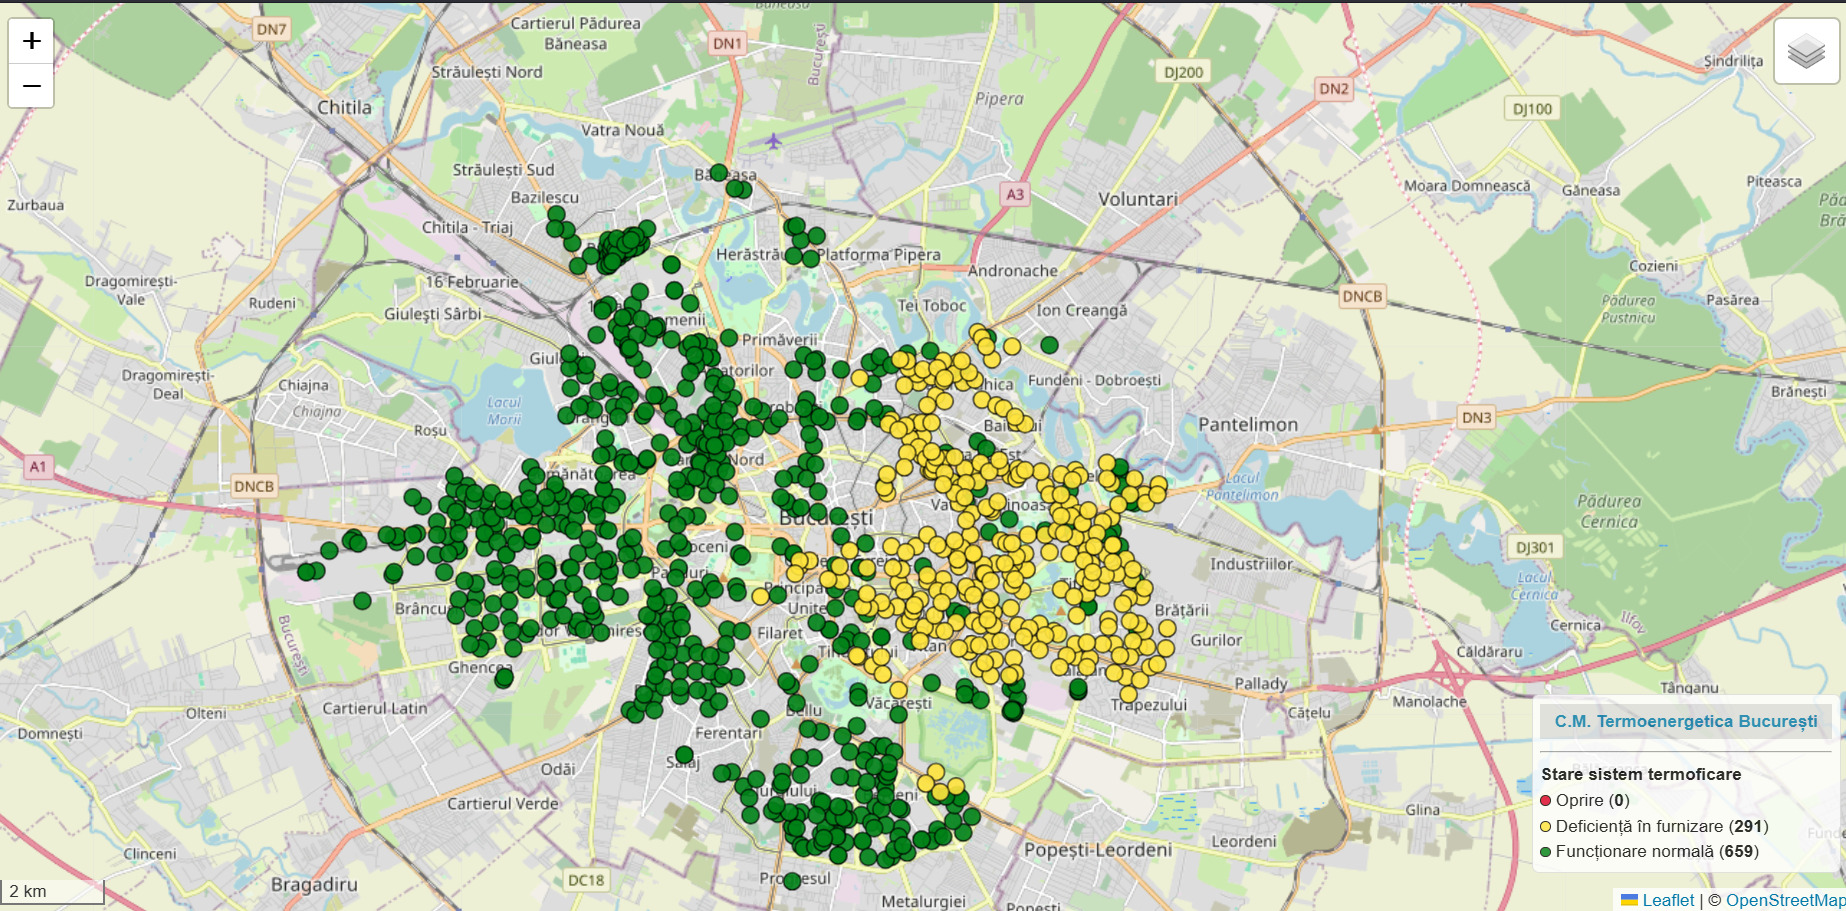Select the isolated green marker near Fundeni
The width and height of the screenshot is (1846, 911).
pyautogui.click(x=1049, y=345)
